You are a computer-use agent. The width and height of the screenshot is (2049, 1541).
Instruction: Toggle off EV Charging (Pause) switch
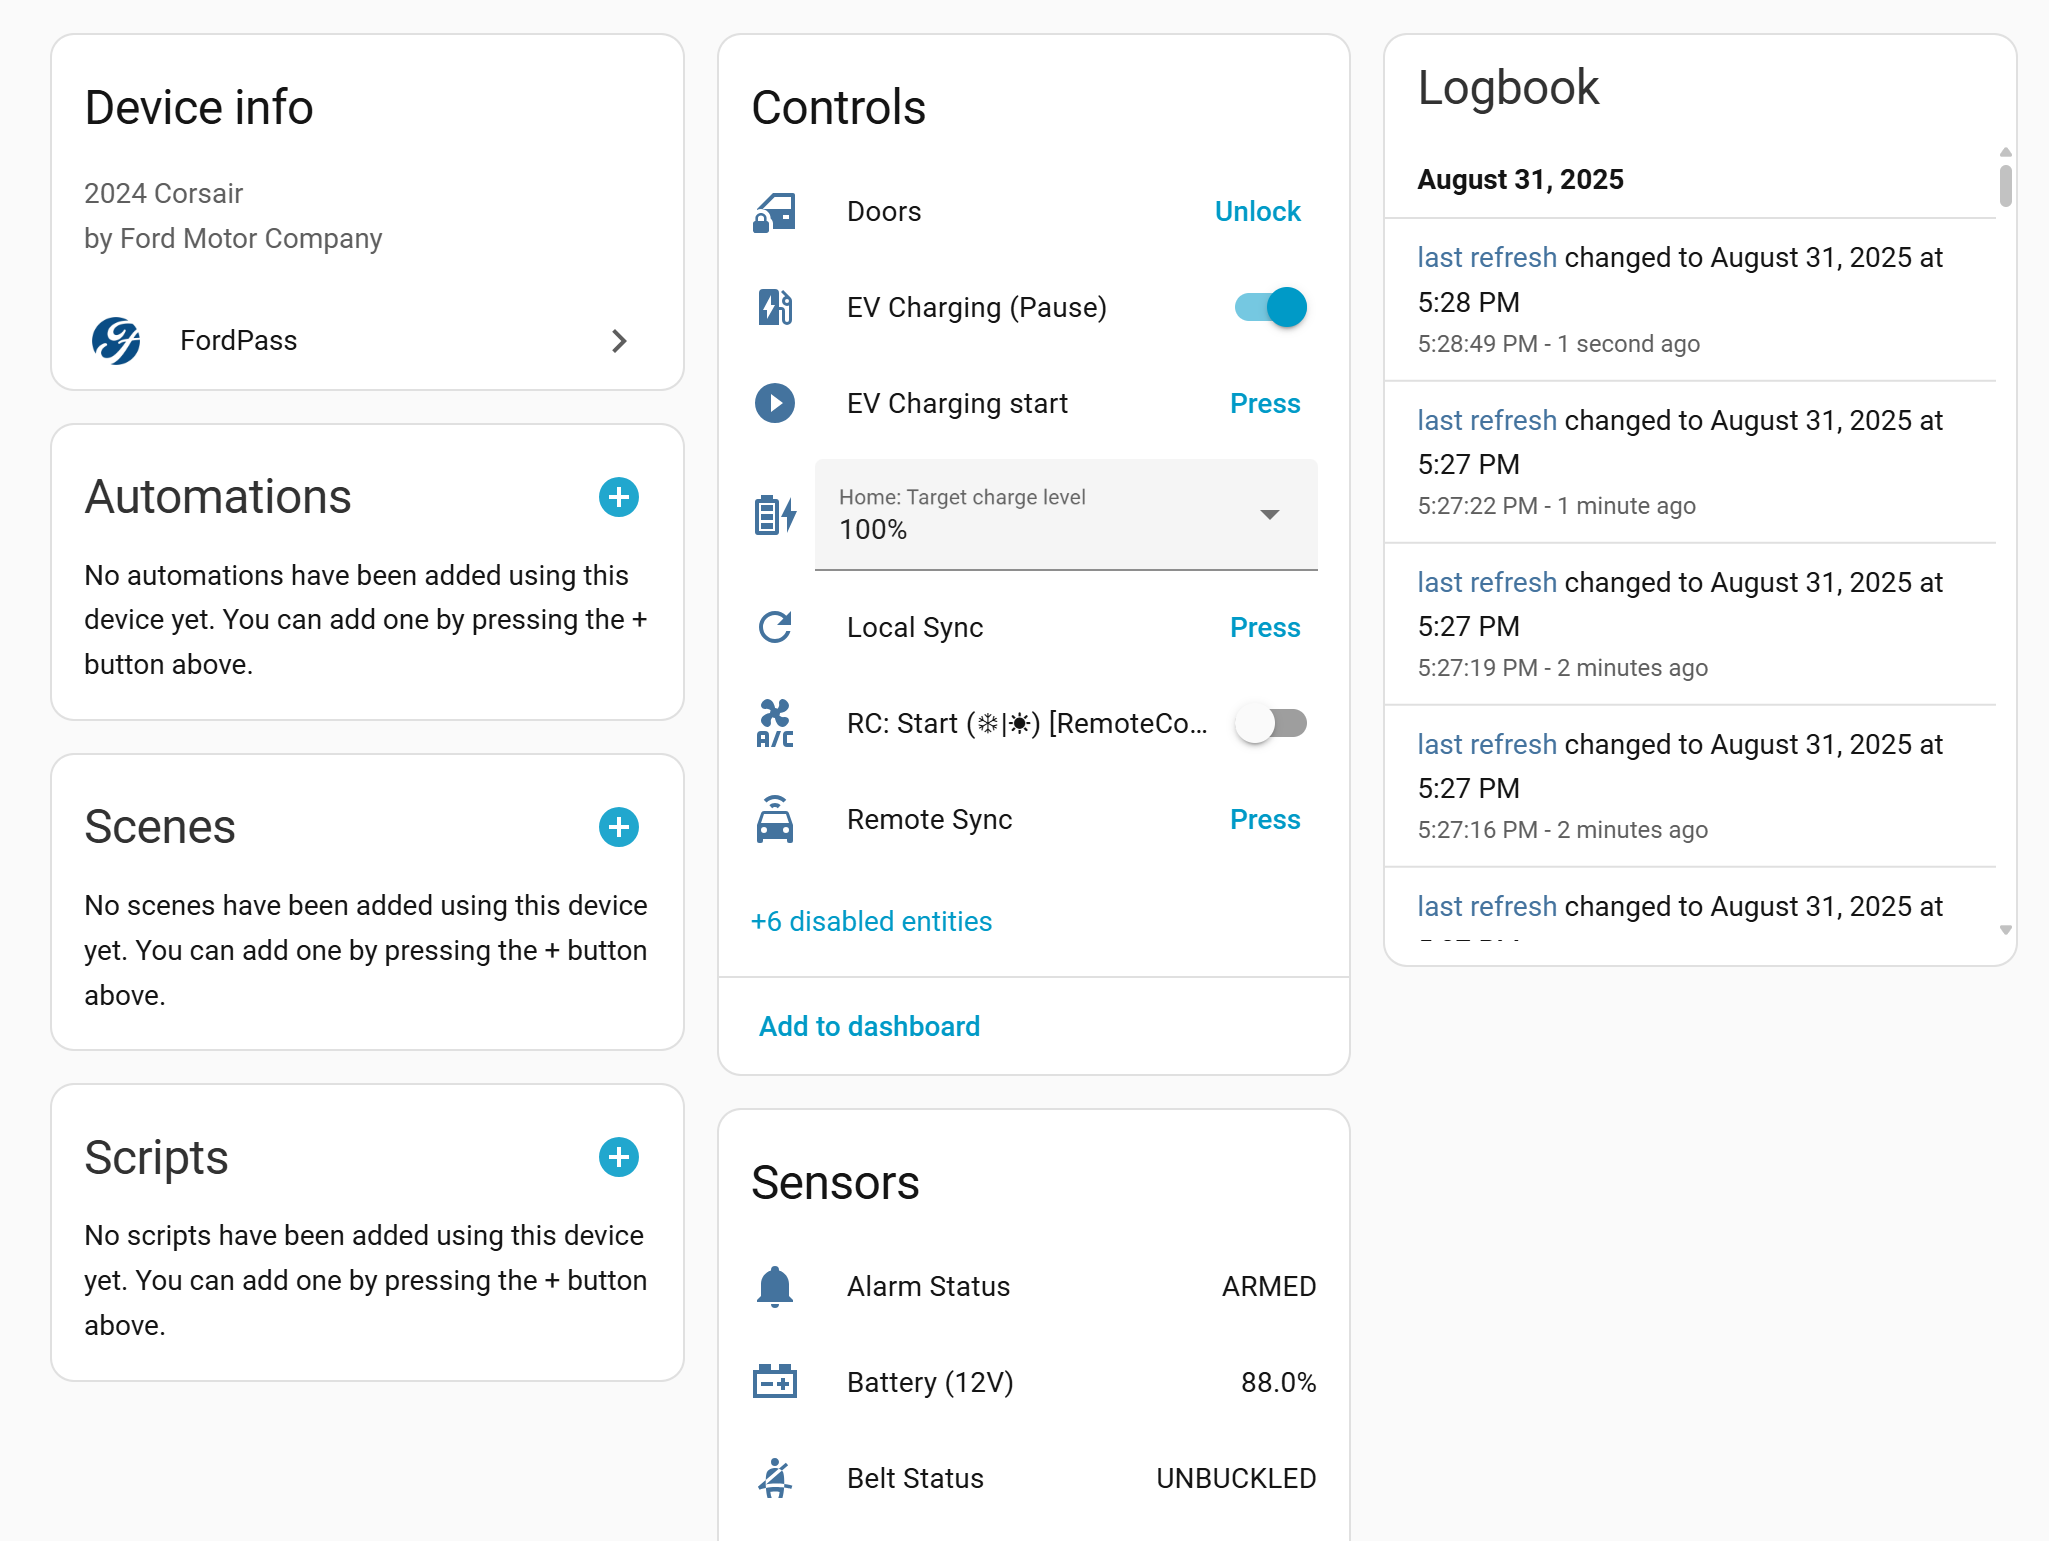(x=1270, y=307)
